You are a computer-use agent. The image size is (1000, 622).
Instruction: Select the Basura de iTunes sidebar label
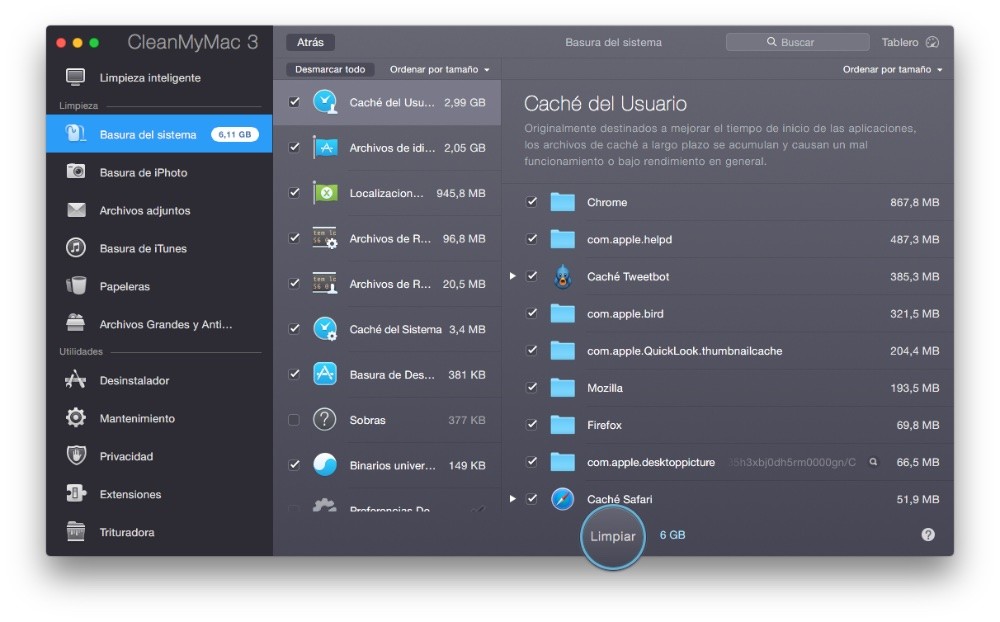click(x=143, y=248)
